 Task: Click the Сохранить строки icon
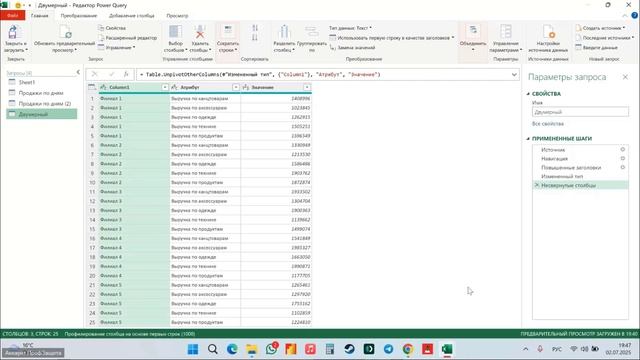[228, 32]
